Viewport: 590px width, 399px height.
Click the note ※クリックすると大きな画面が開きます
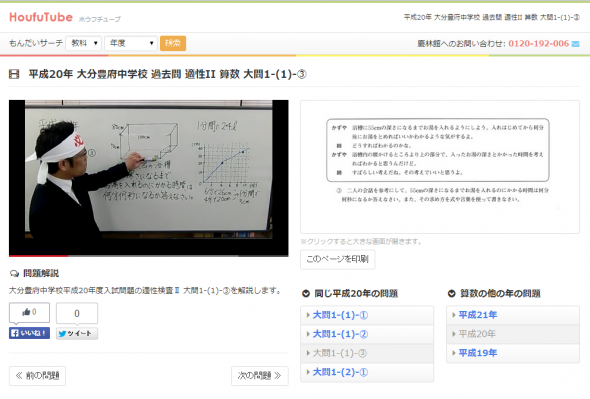coord(361,242)
